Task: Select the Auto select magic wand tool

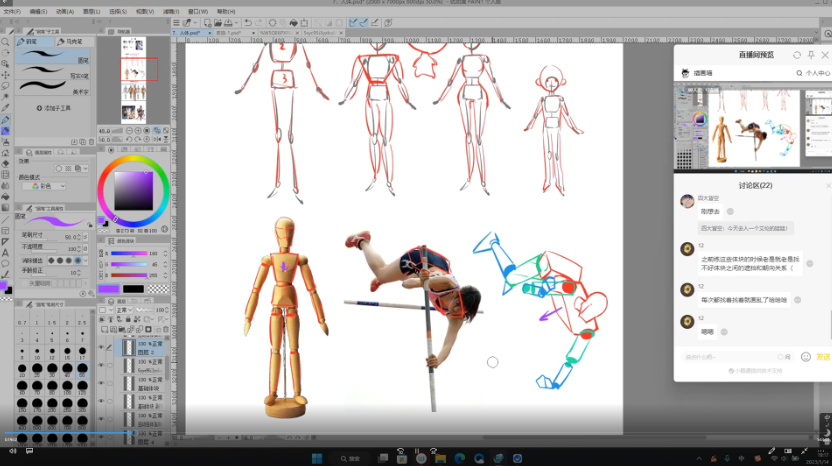Action: click(x=5, y=97)
